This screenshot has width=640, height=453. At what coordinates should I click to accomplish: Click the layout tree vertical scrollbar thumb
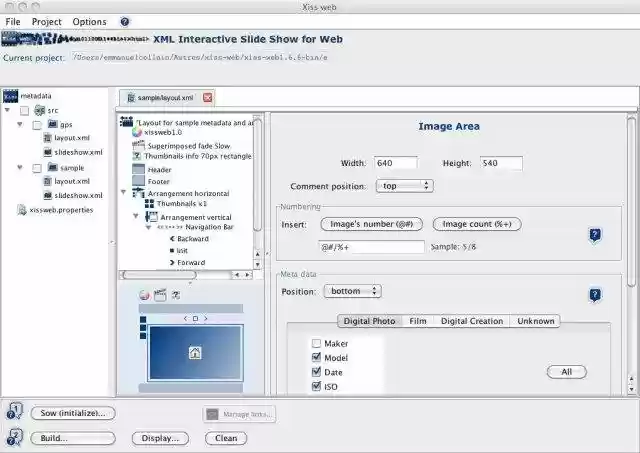pos(257,175)
